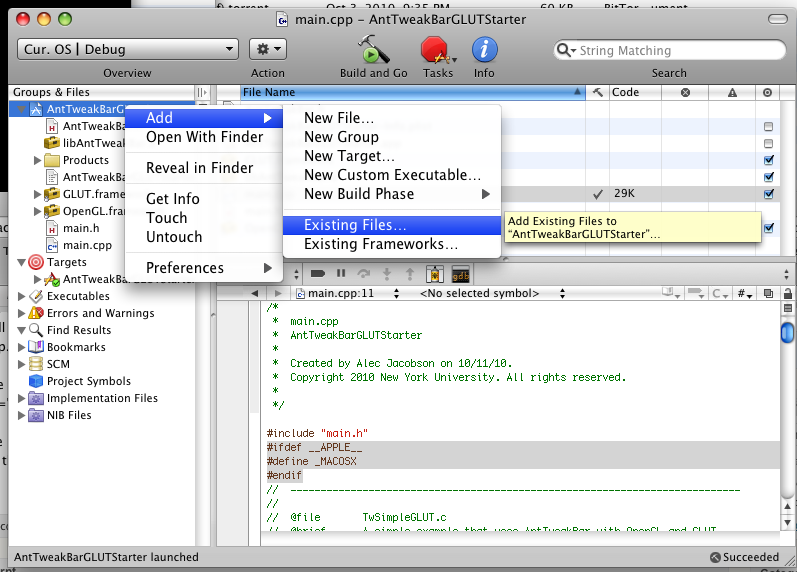Viewport: 797px width, 572px height.
Task: Click the gdb debugger console icon
Action: pos(461,273)
